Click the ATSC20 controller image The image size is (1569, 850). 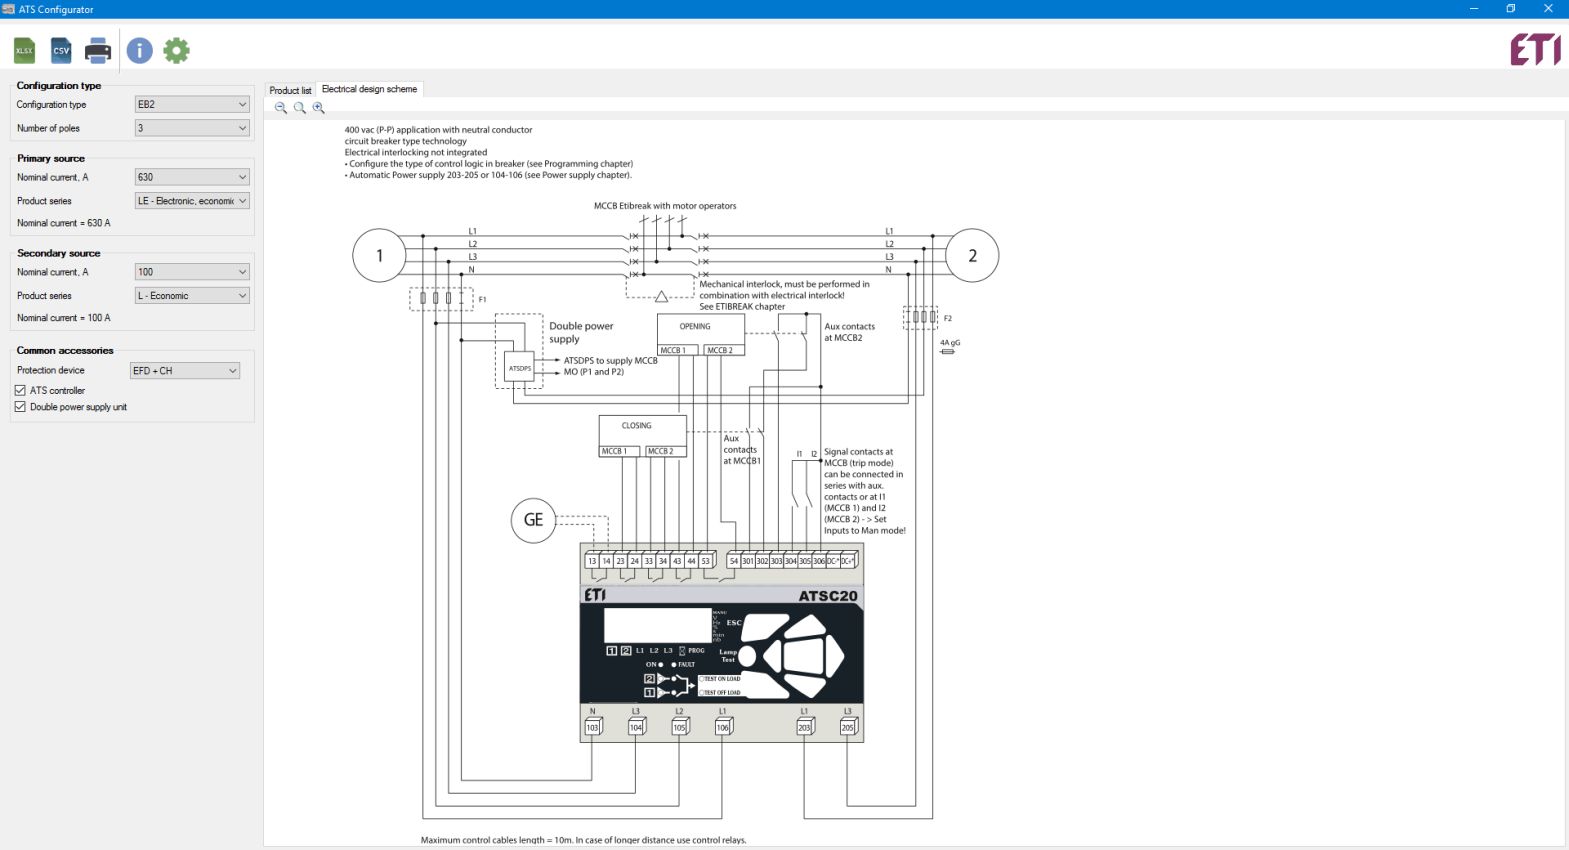(721, 643)
